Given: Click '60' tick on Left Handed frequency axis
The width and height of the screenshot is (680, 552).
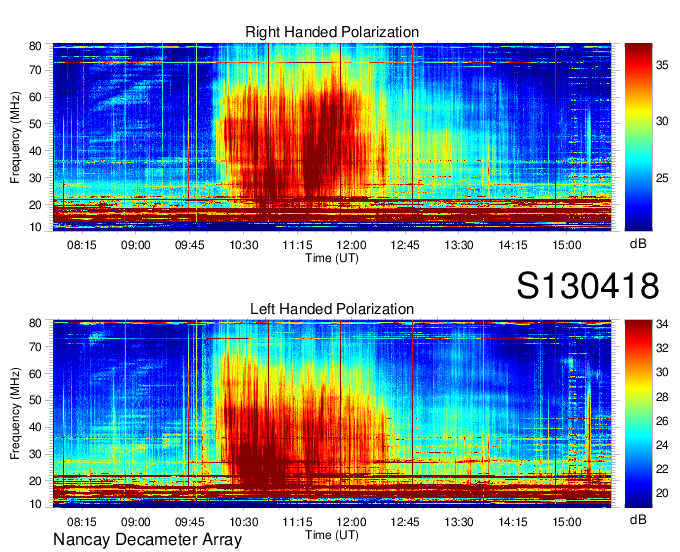Looking at the screenshot, I should [35, 374].
